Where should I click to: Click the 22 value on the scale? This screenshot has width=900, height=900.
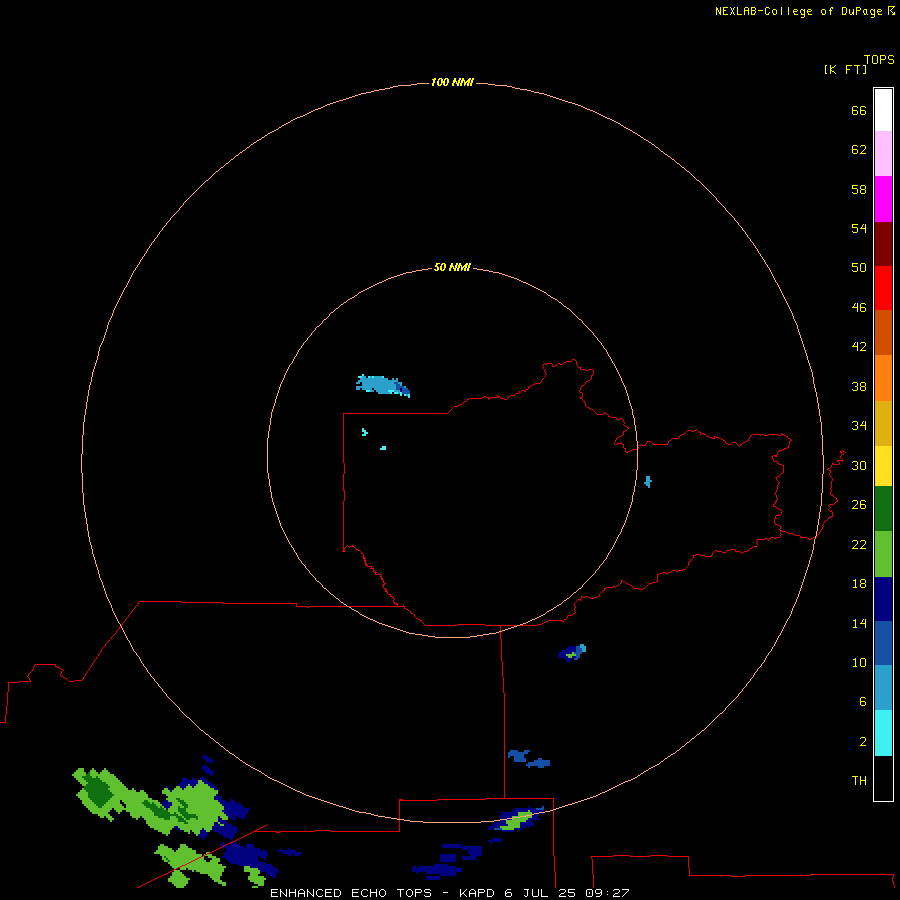(x=859, y=544)
